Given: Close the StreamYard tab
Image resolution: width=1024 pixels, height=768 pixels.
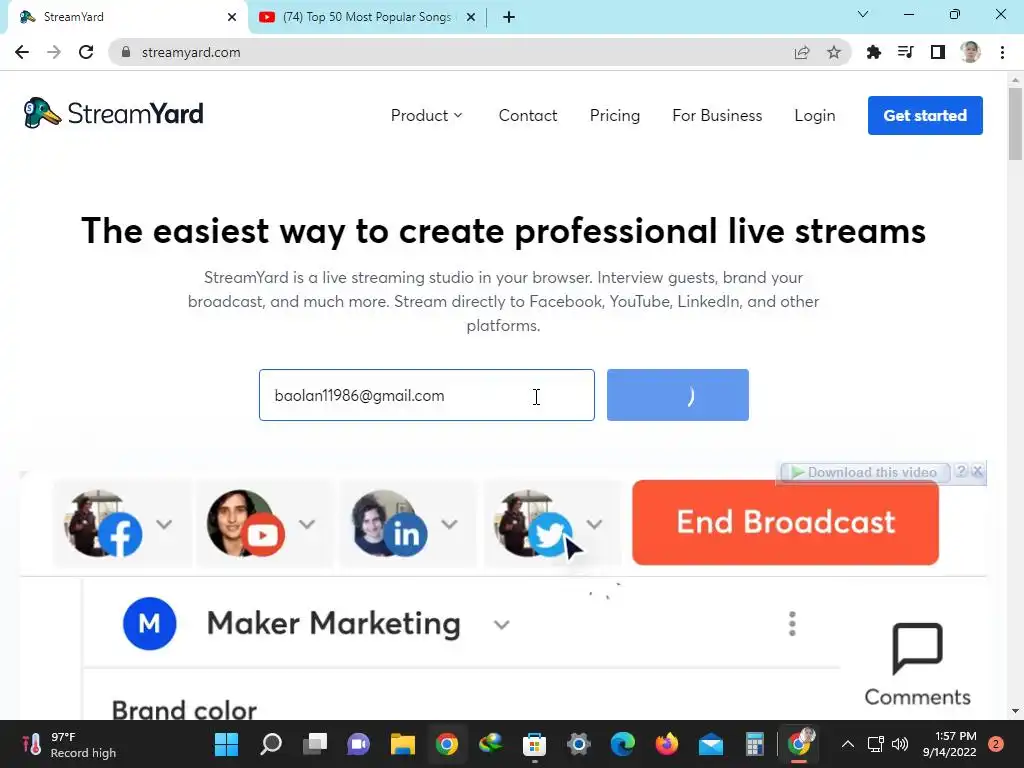Looking at the screenshot, I should click(232, 17).
